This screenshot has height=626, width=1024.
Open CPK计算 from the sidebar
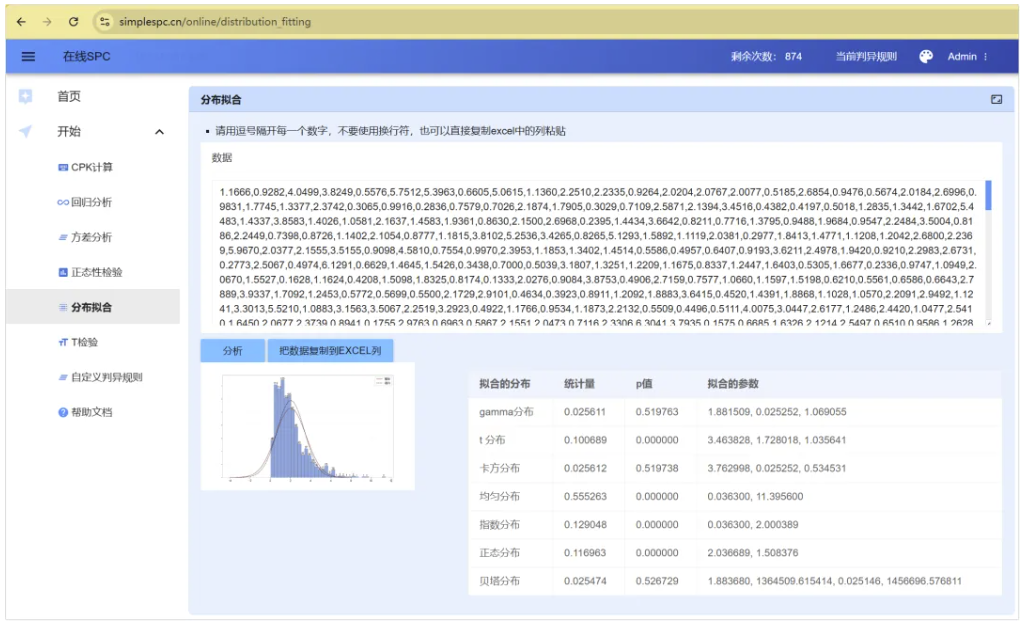click(x=91, y=167)
